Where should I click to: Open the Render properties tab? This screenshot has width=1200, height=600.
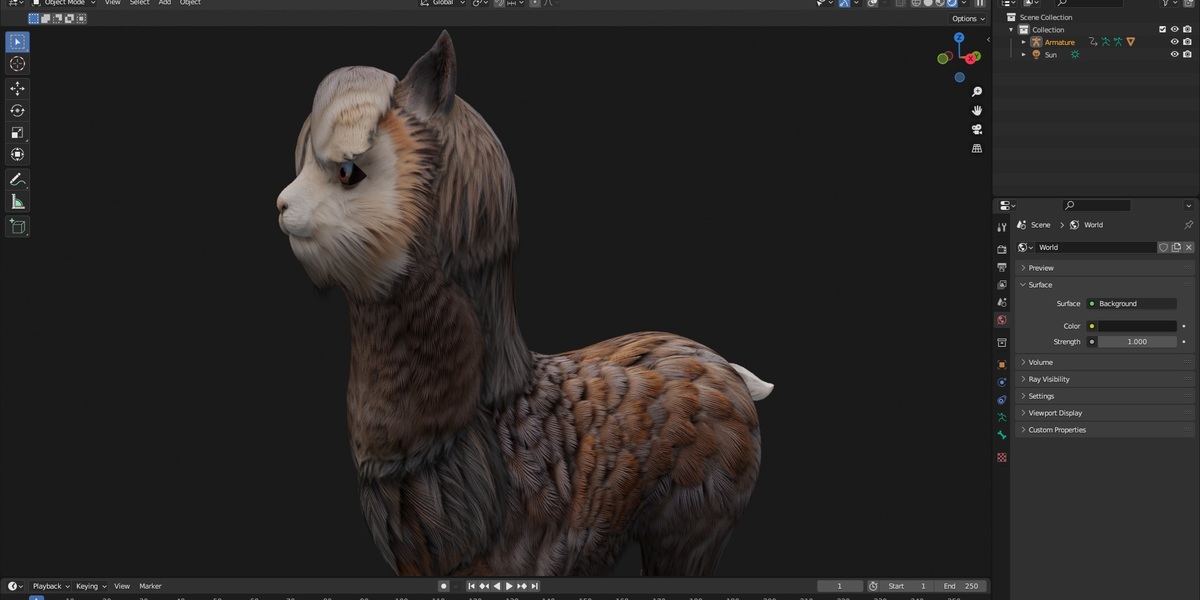[x=1002, y=249]
